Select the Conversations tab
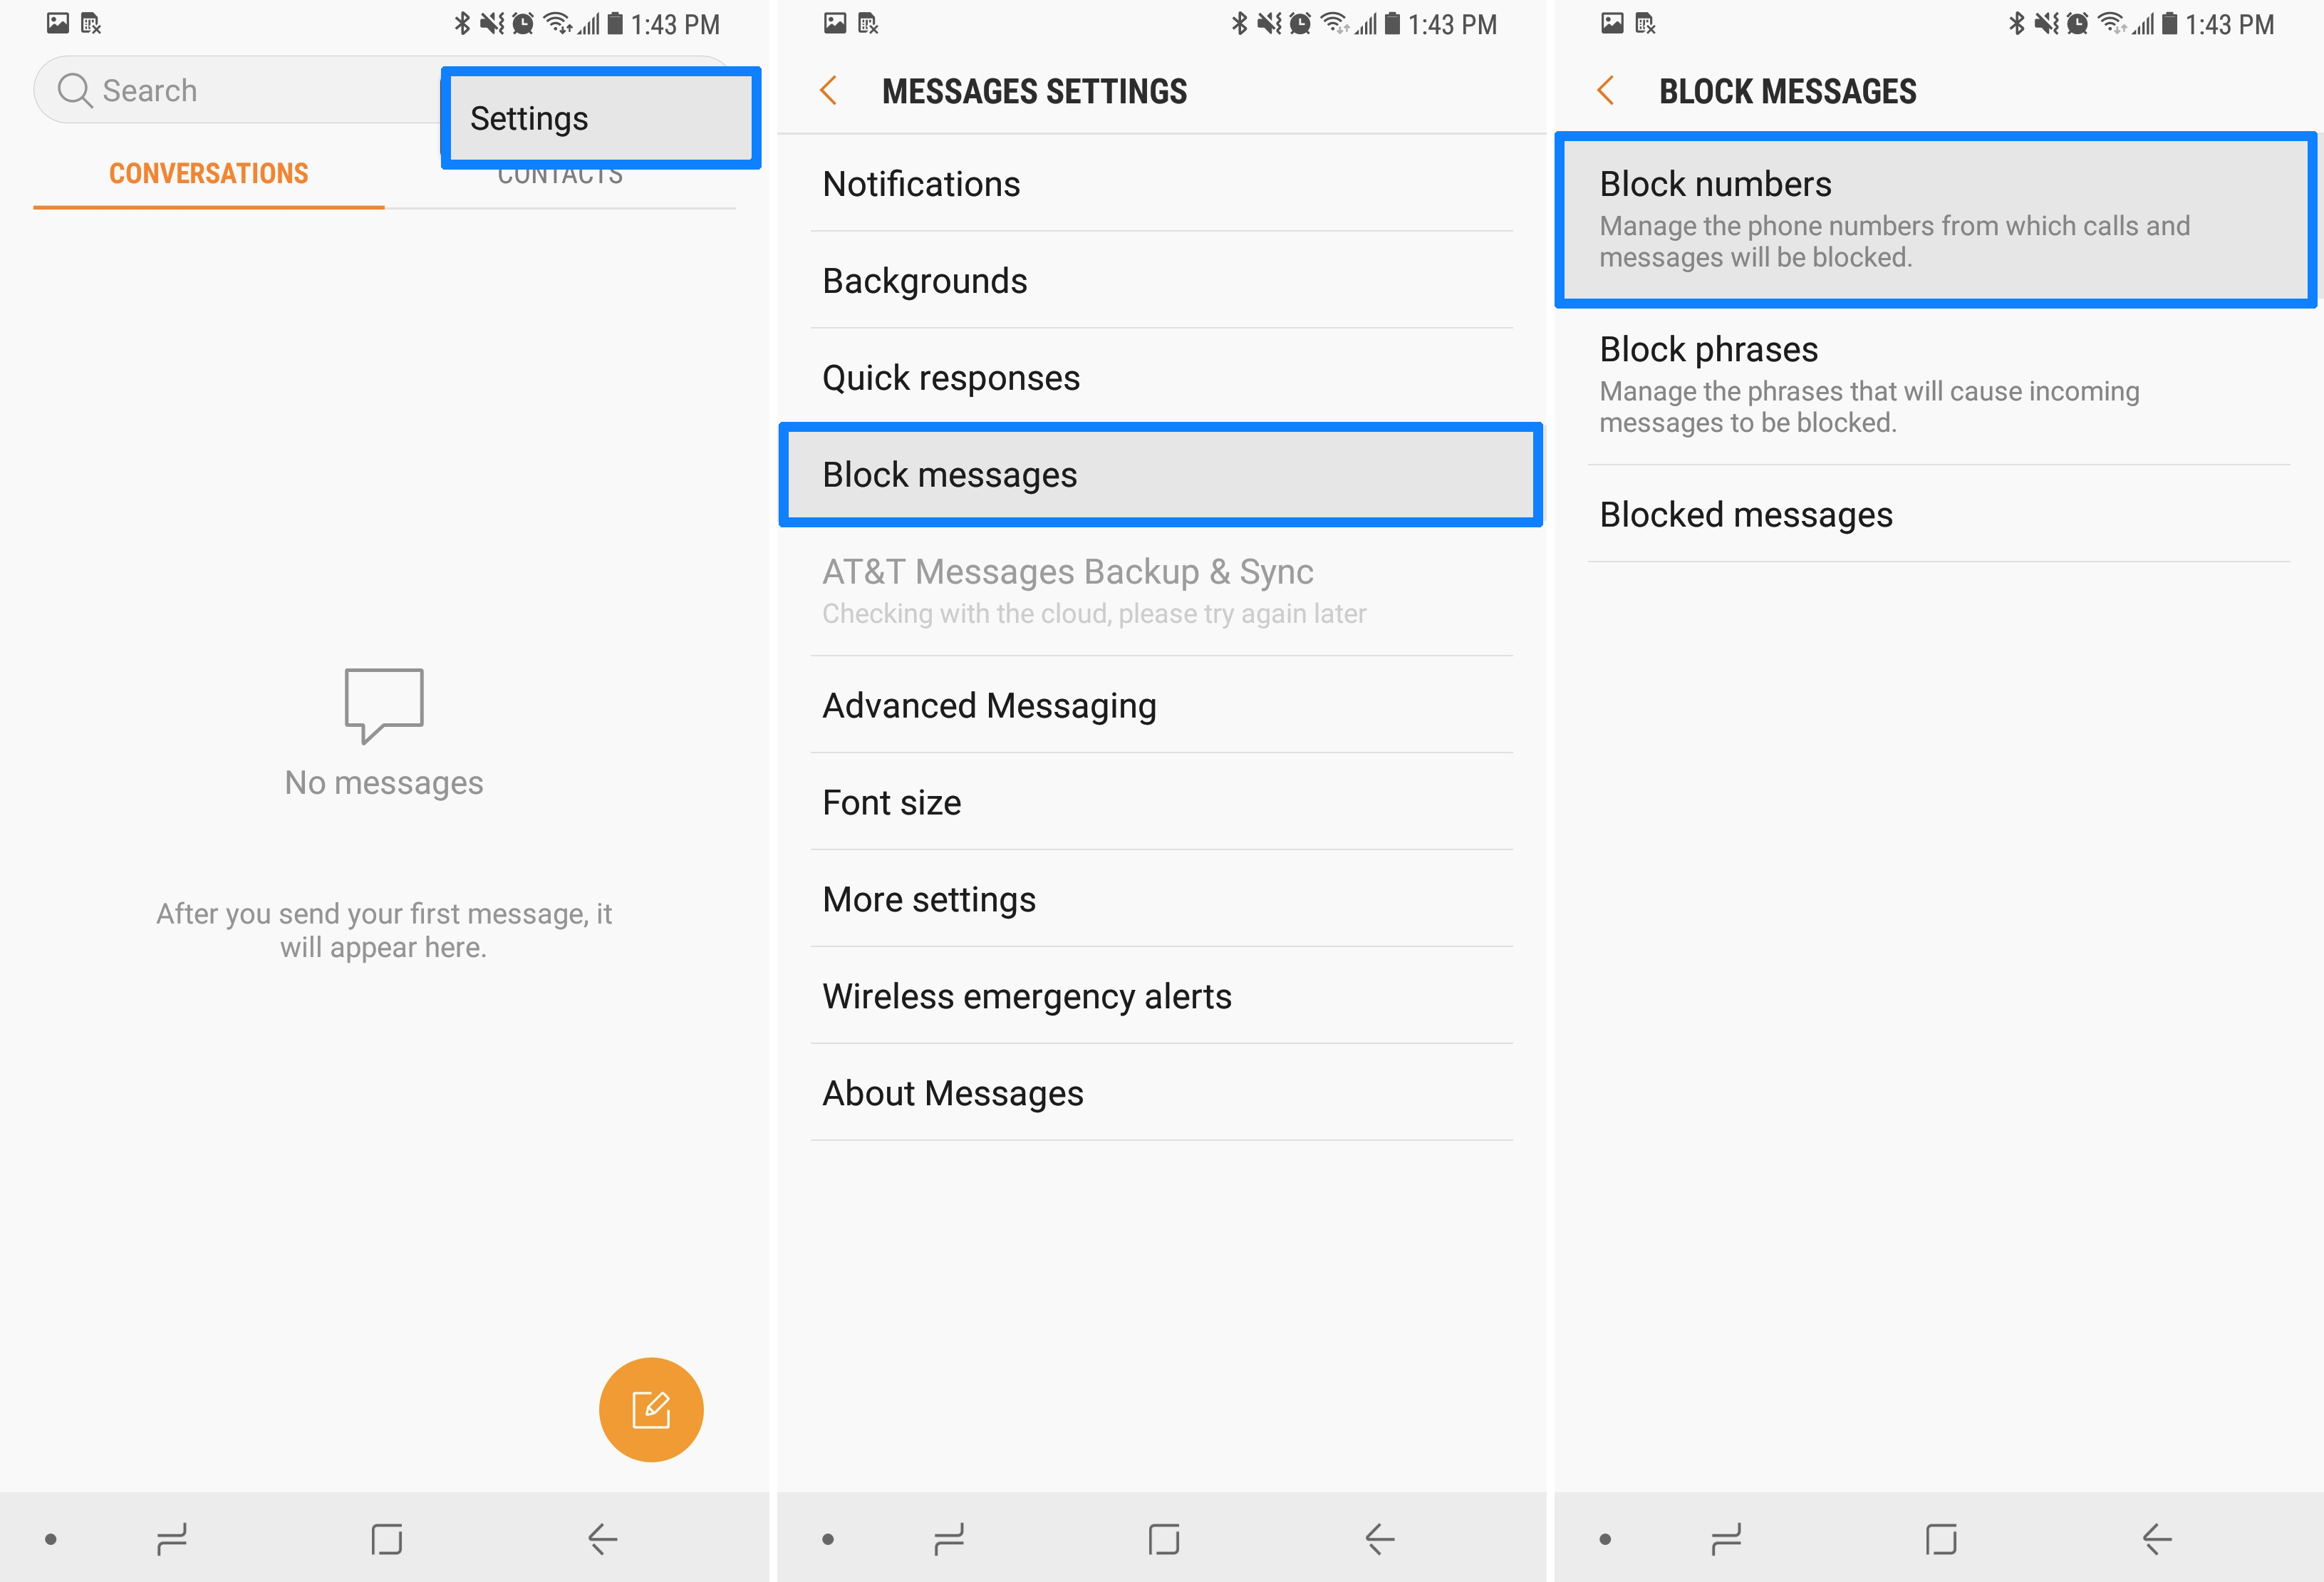Viewport: 2324px width, 1582px height. coord(207,173)
